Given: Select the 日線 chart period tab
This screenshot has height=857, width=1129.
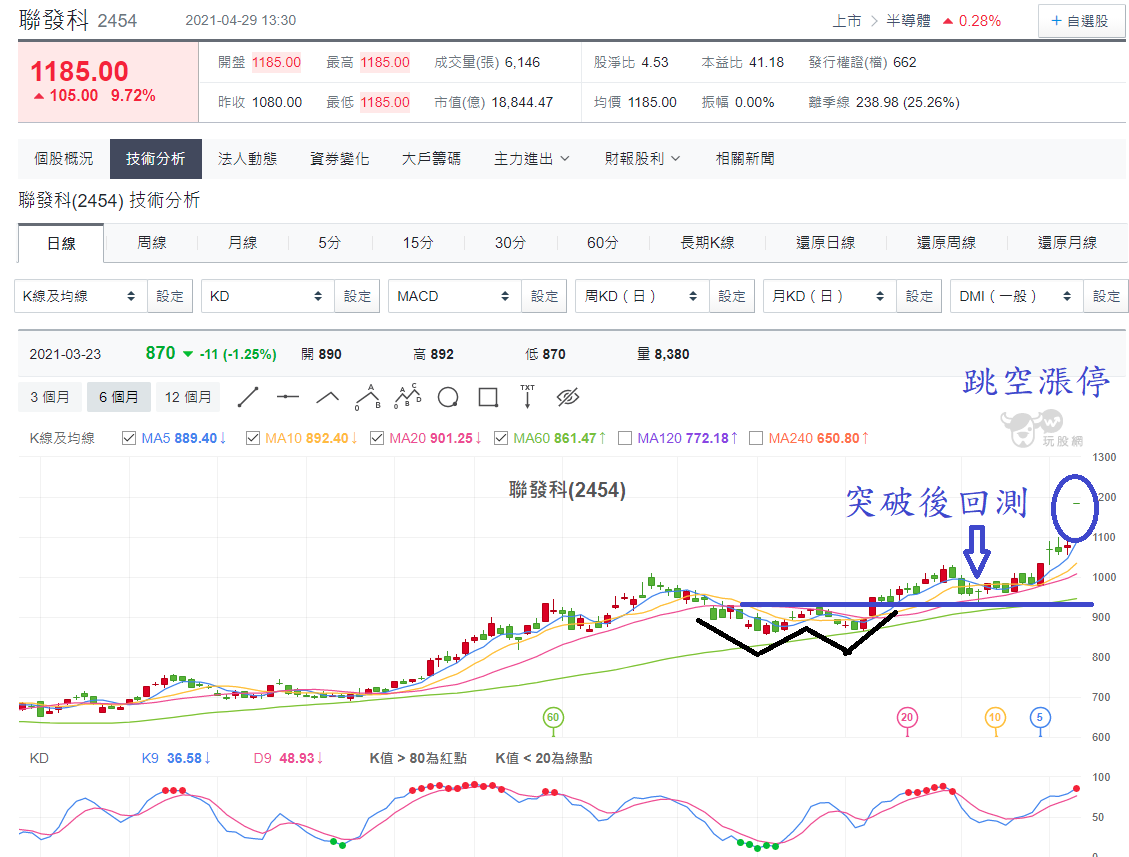Looking at the screenshot, I should point(61,243).
